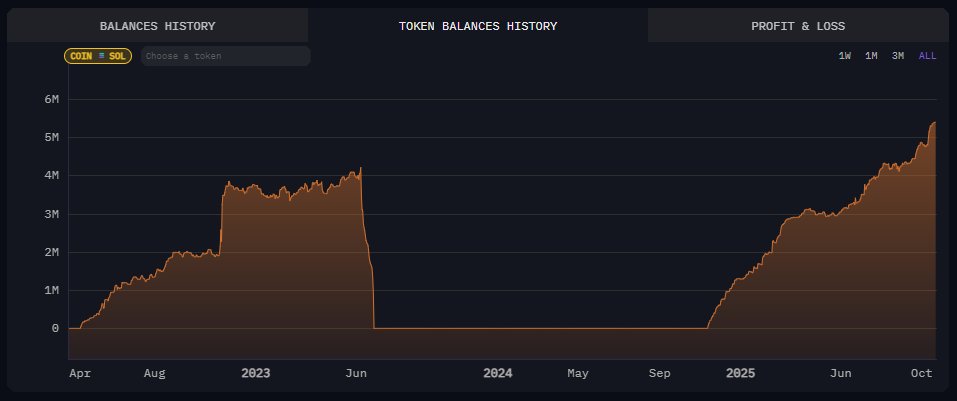Click the chart peak near June 2023
Image resolution: width=957 pixels, height=401 pixels.
(x=361, y=168)
